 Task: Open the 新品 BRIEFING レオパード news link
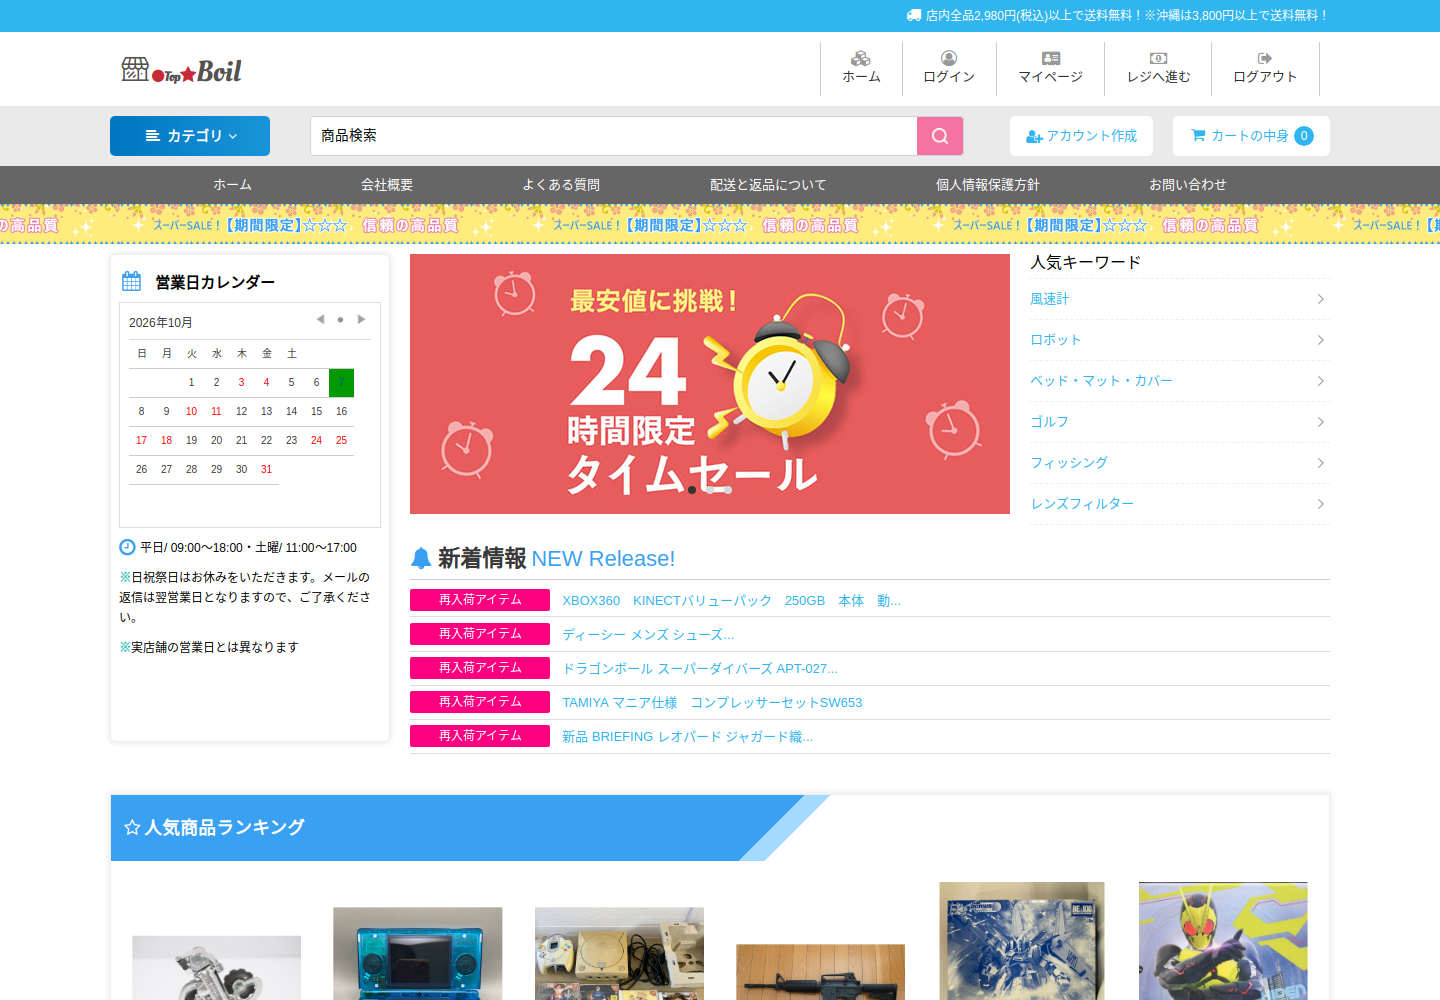click(x=688, y=737)
